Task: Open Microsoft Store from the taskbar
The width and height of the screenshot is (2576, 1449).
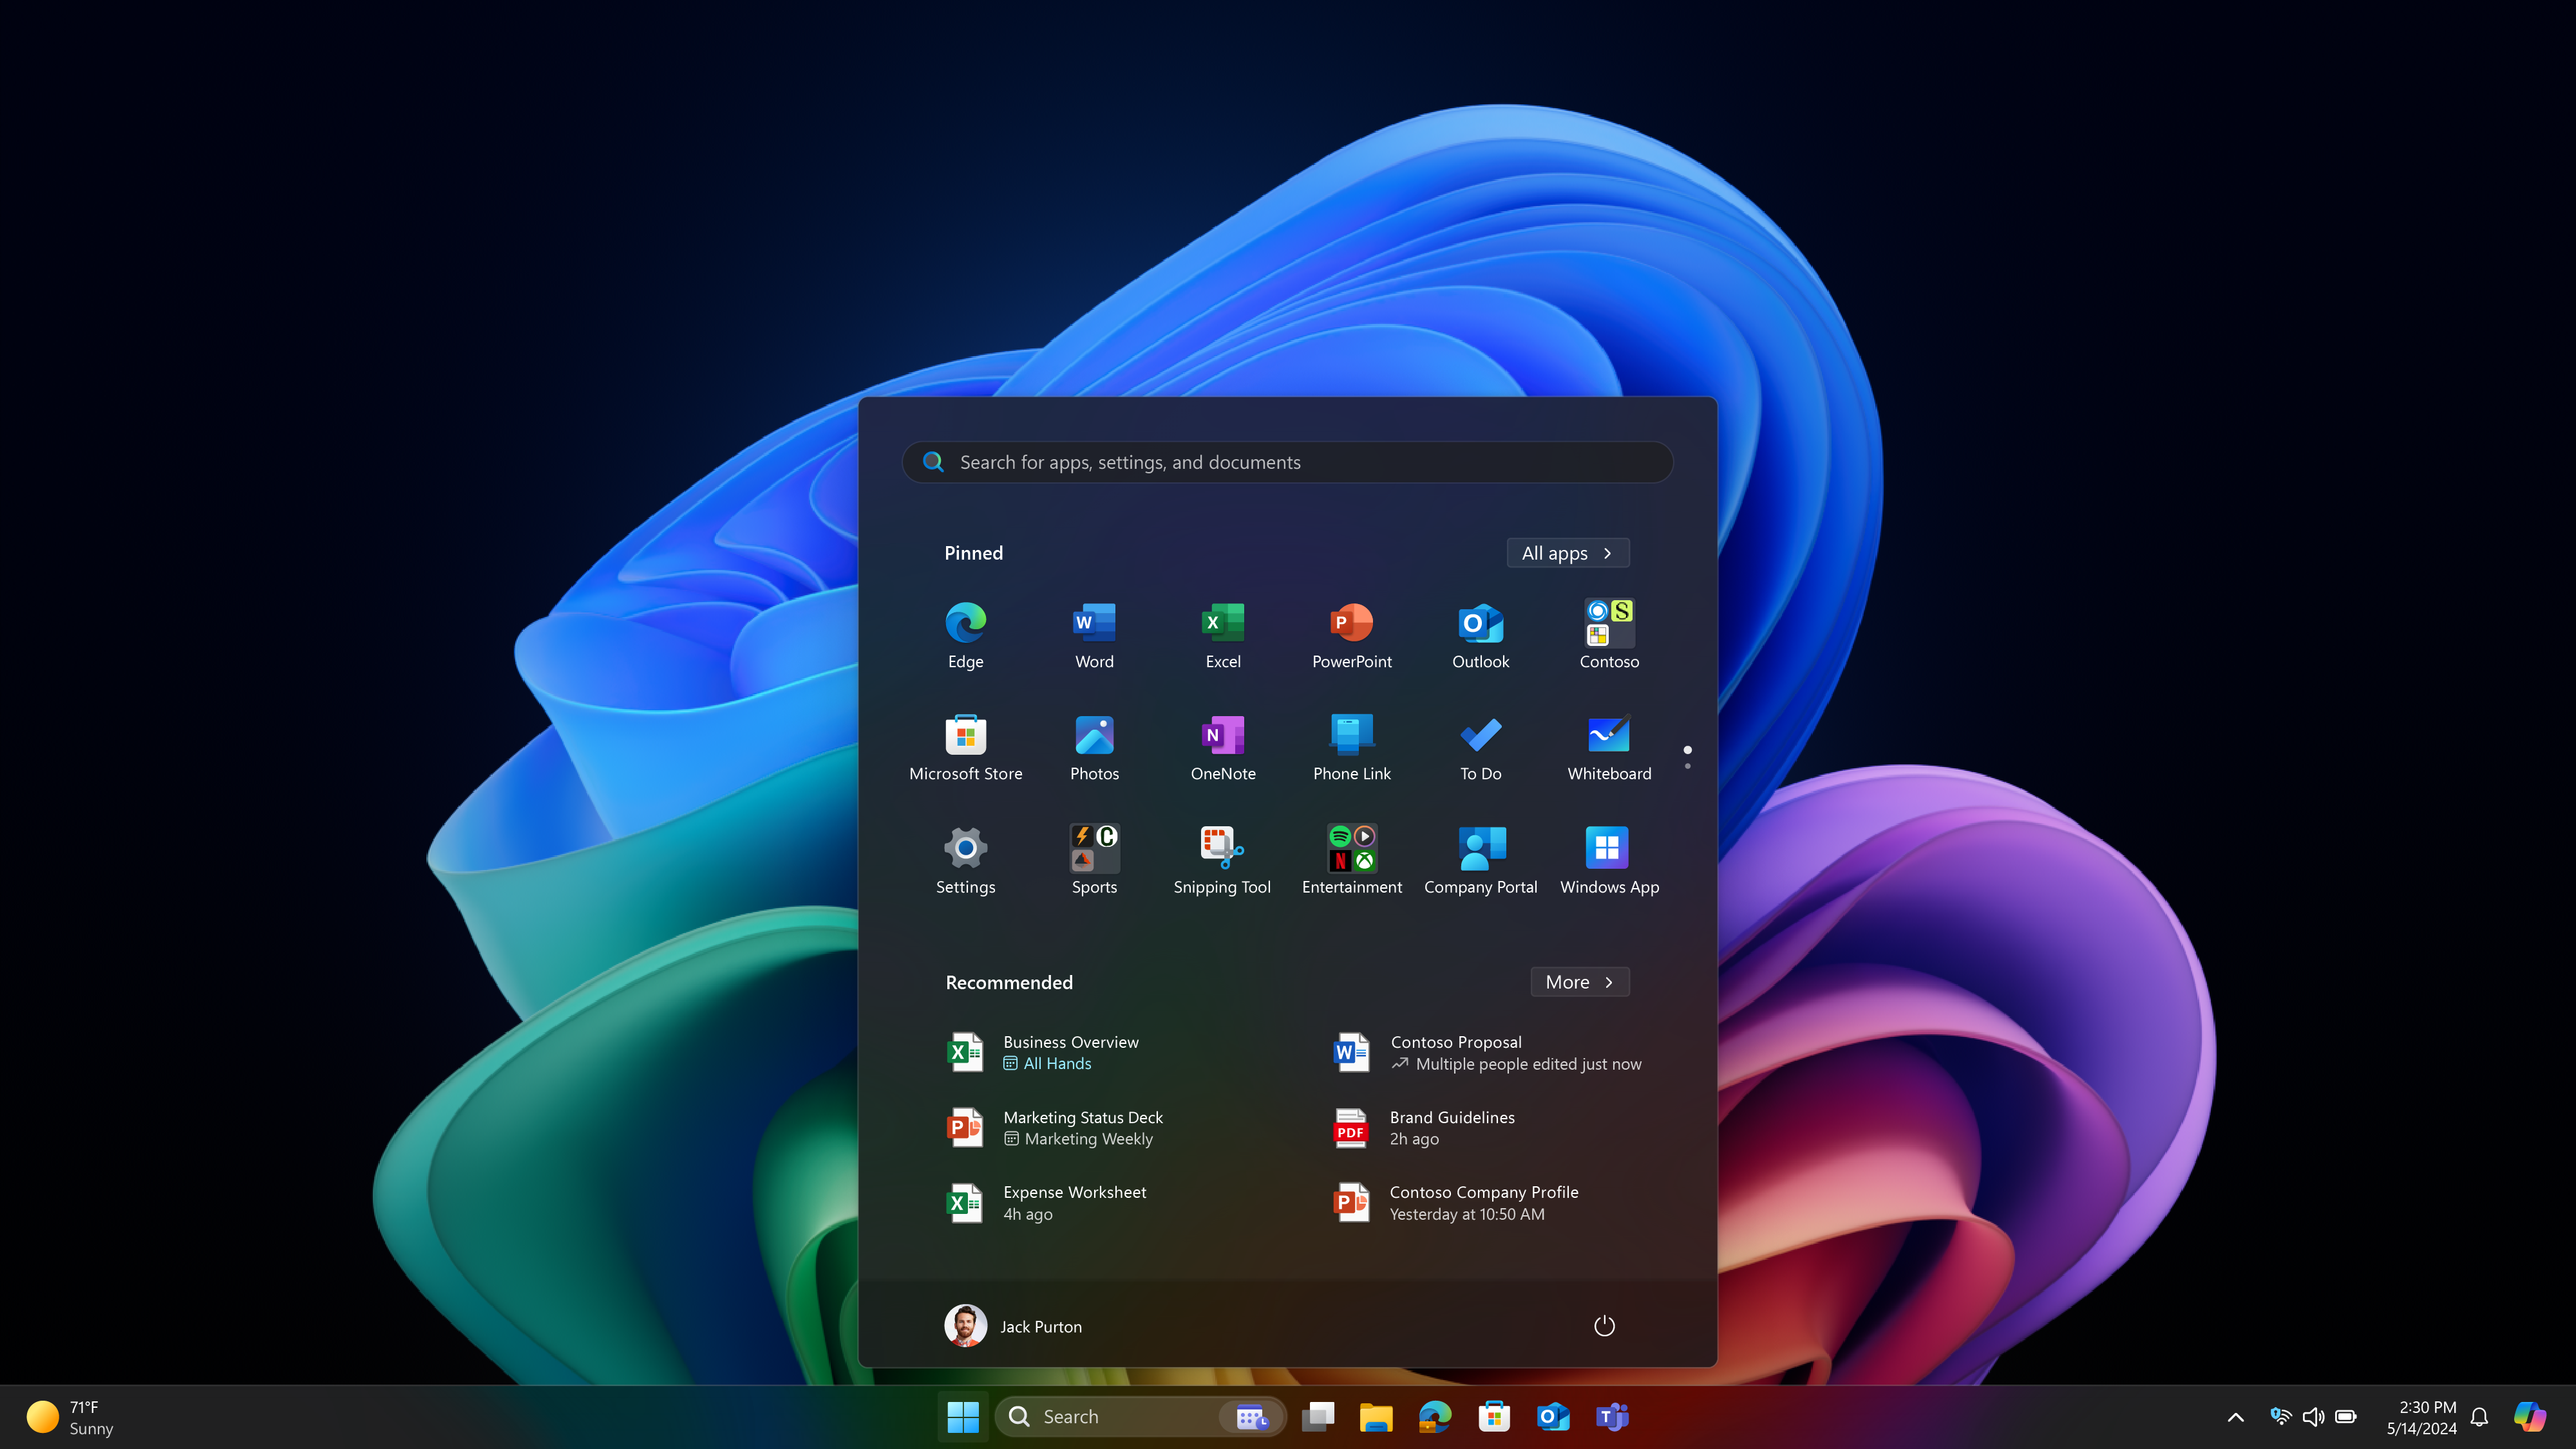Action: click(x=1494, y=1417)
